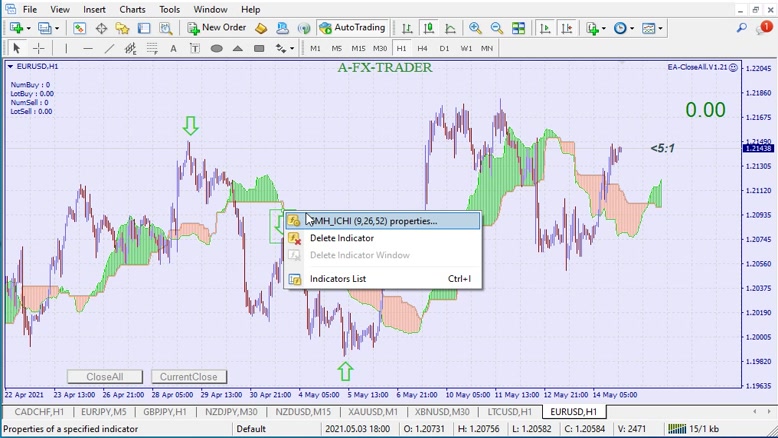Expand the Templates dropdown arrow
The image size is (778, 438).
click(661, 28)
